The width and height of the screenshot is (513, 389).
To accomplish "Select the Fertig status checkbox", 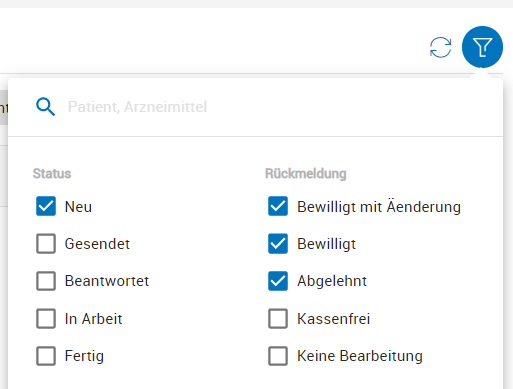I will point(46,356).
